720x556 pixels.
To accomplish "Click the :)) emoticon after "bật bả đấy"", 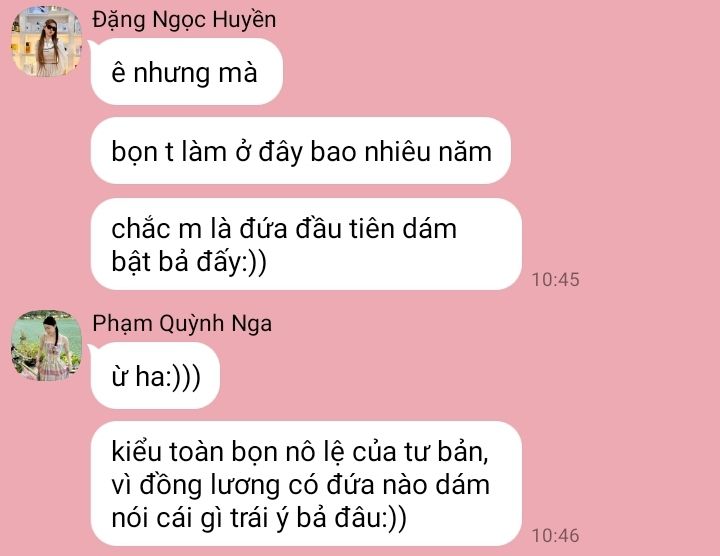I will coord(253,263).
